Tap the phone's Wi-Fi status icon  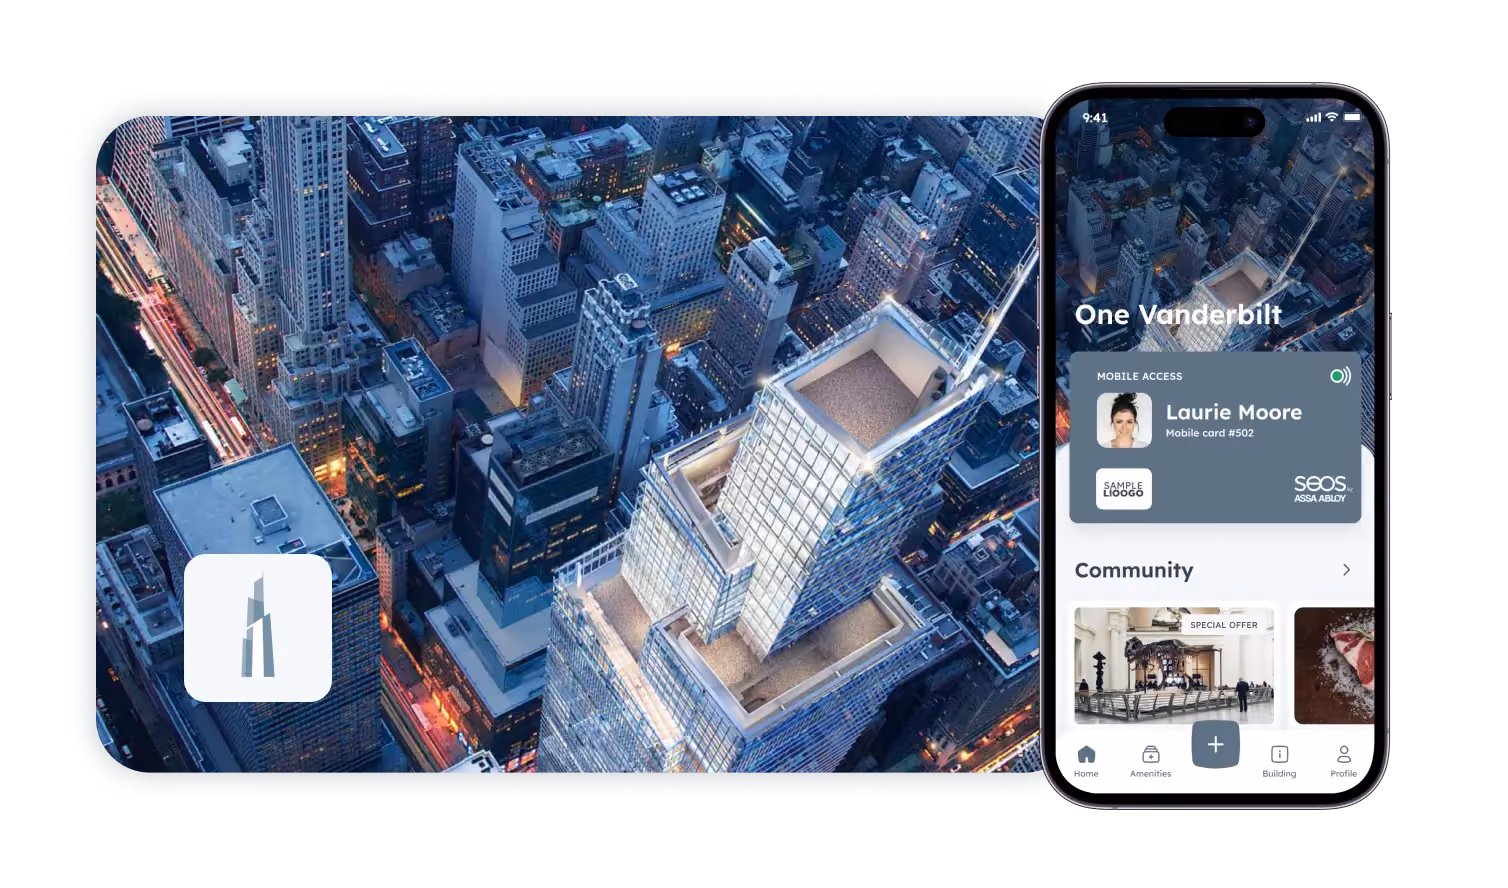(x=1331, y=117)
